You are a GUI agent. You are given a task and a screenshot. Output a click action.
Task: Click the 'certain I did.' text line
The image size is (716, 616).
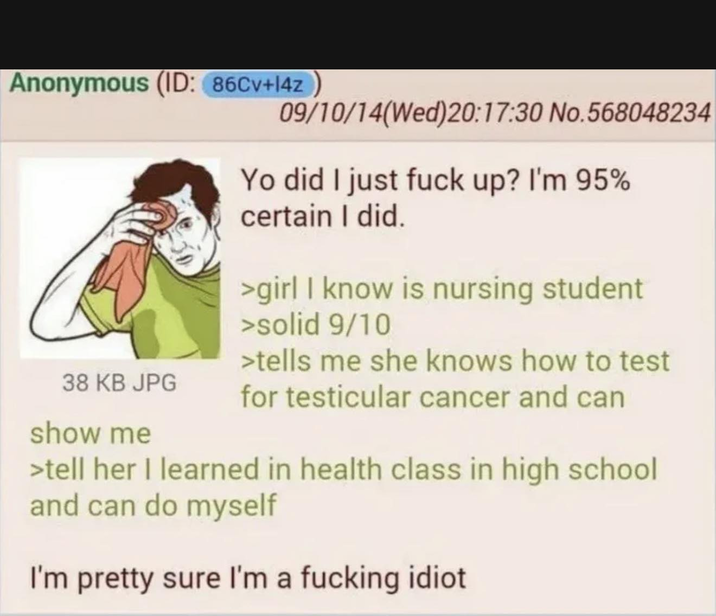(323, 216)
